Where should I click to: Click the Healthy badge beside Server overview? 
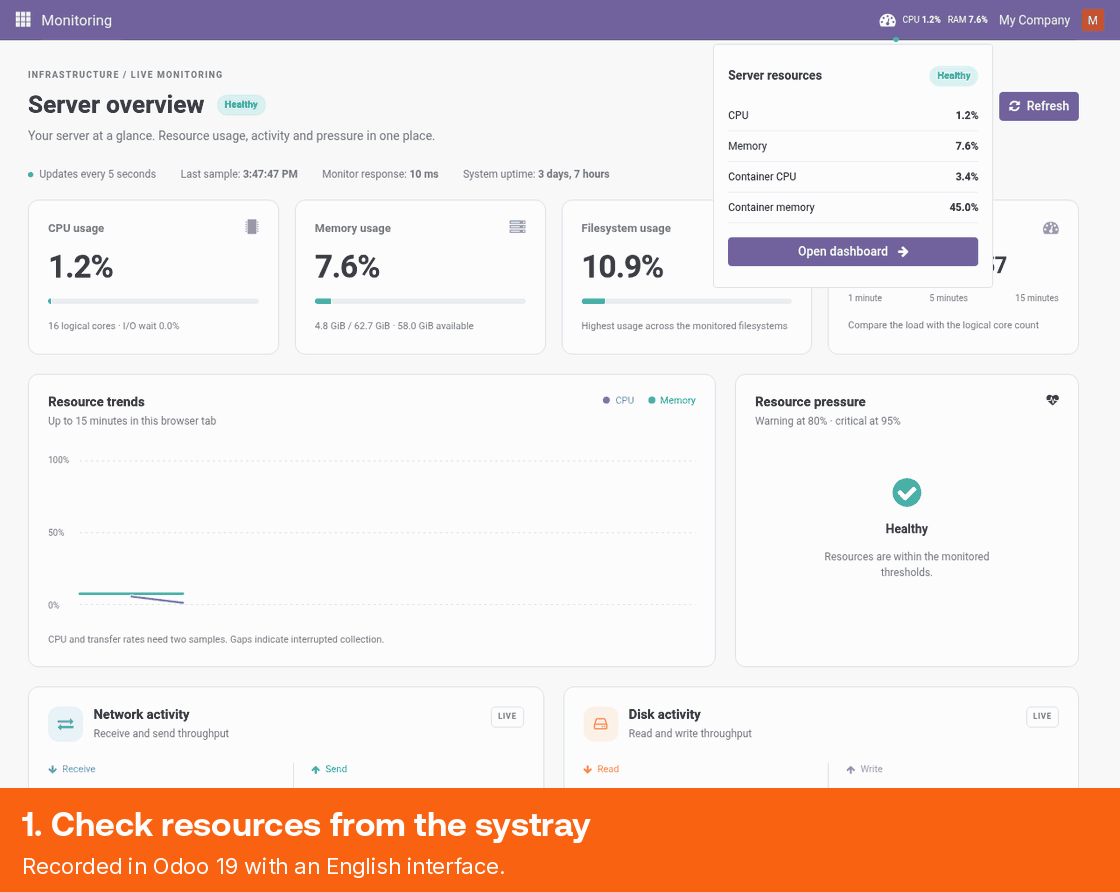click(x=241, y=105)
